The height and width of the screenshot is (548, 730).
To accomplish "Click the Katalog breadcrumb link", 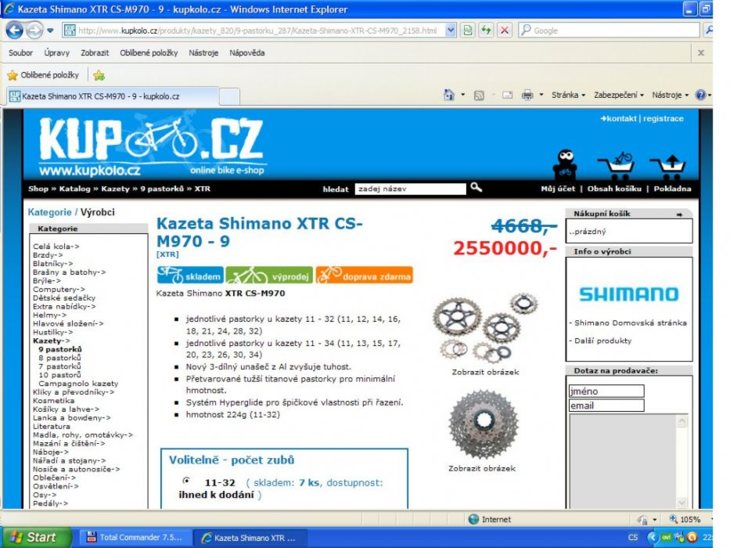I will coord(74,189).
